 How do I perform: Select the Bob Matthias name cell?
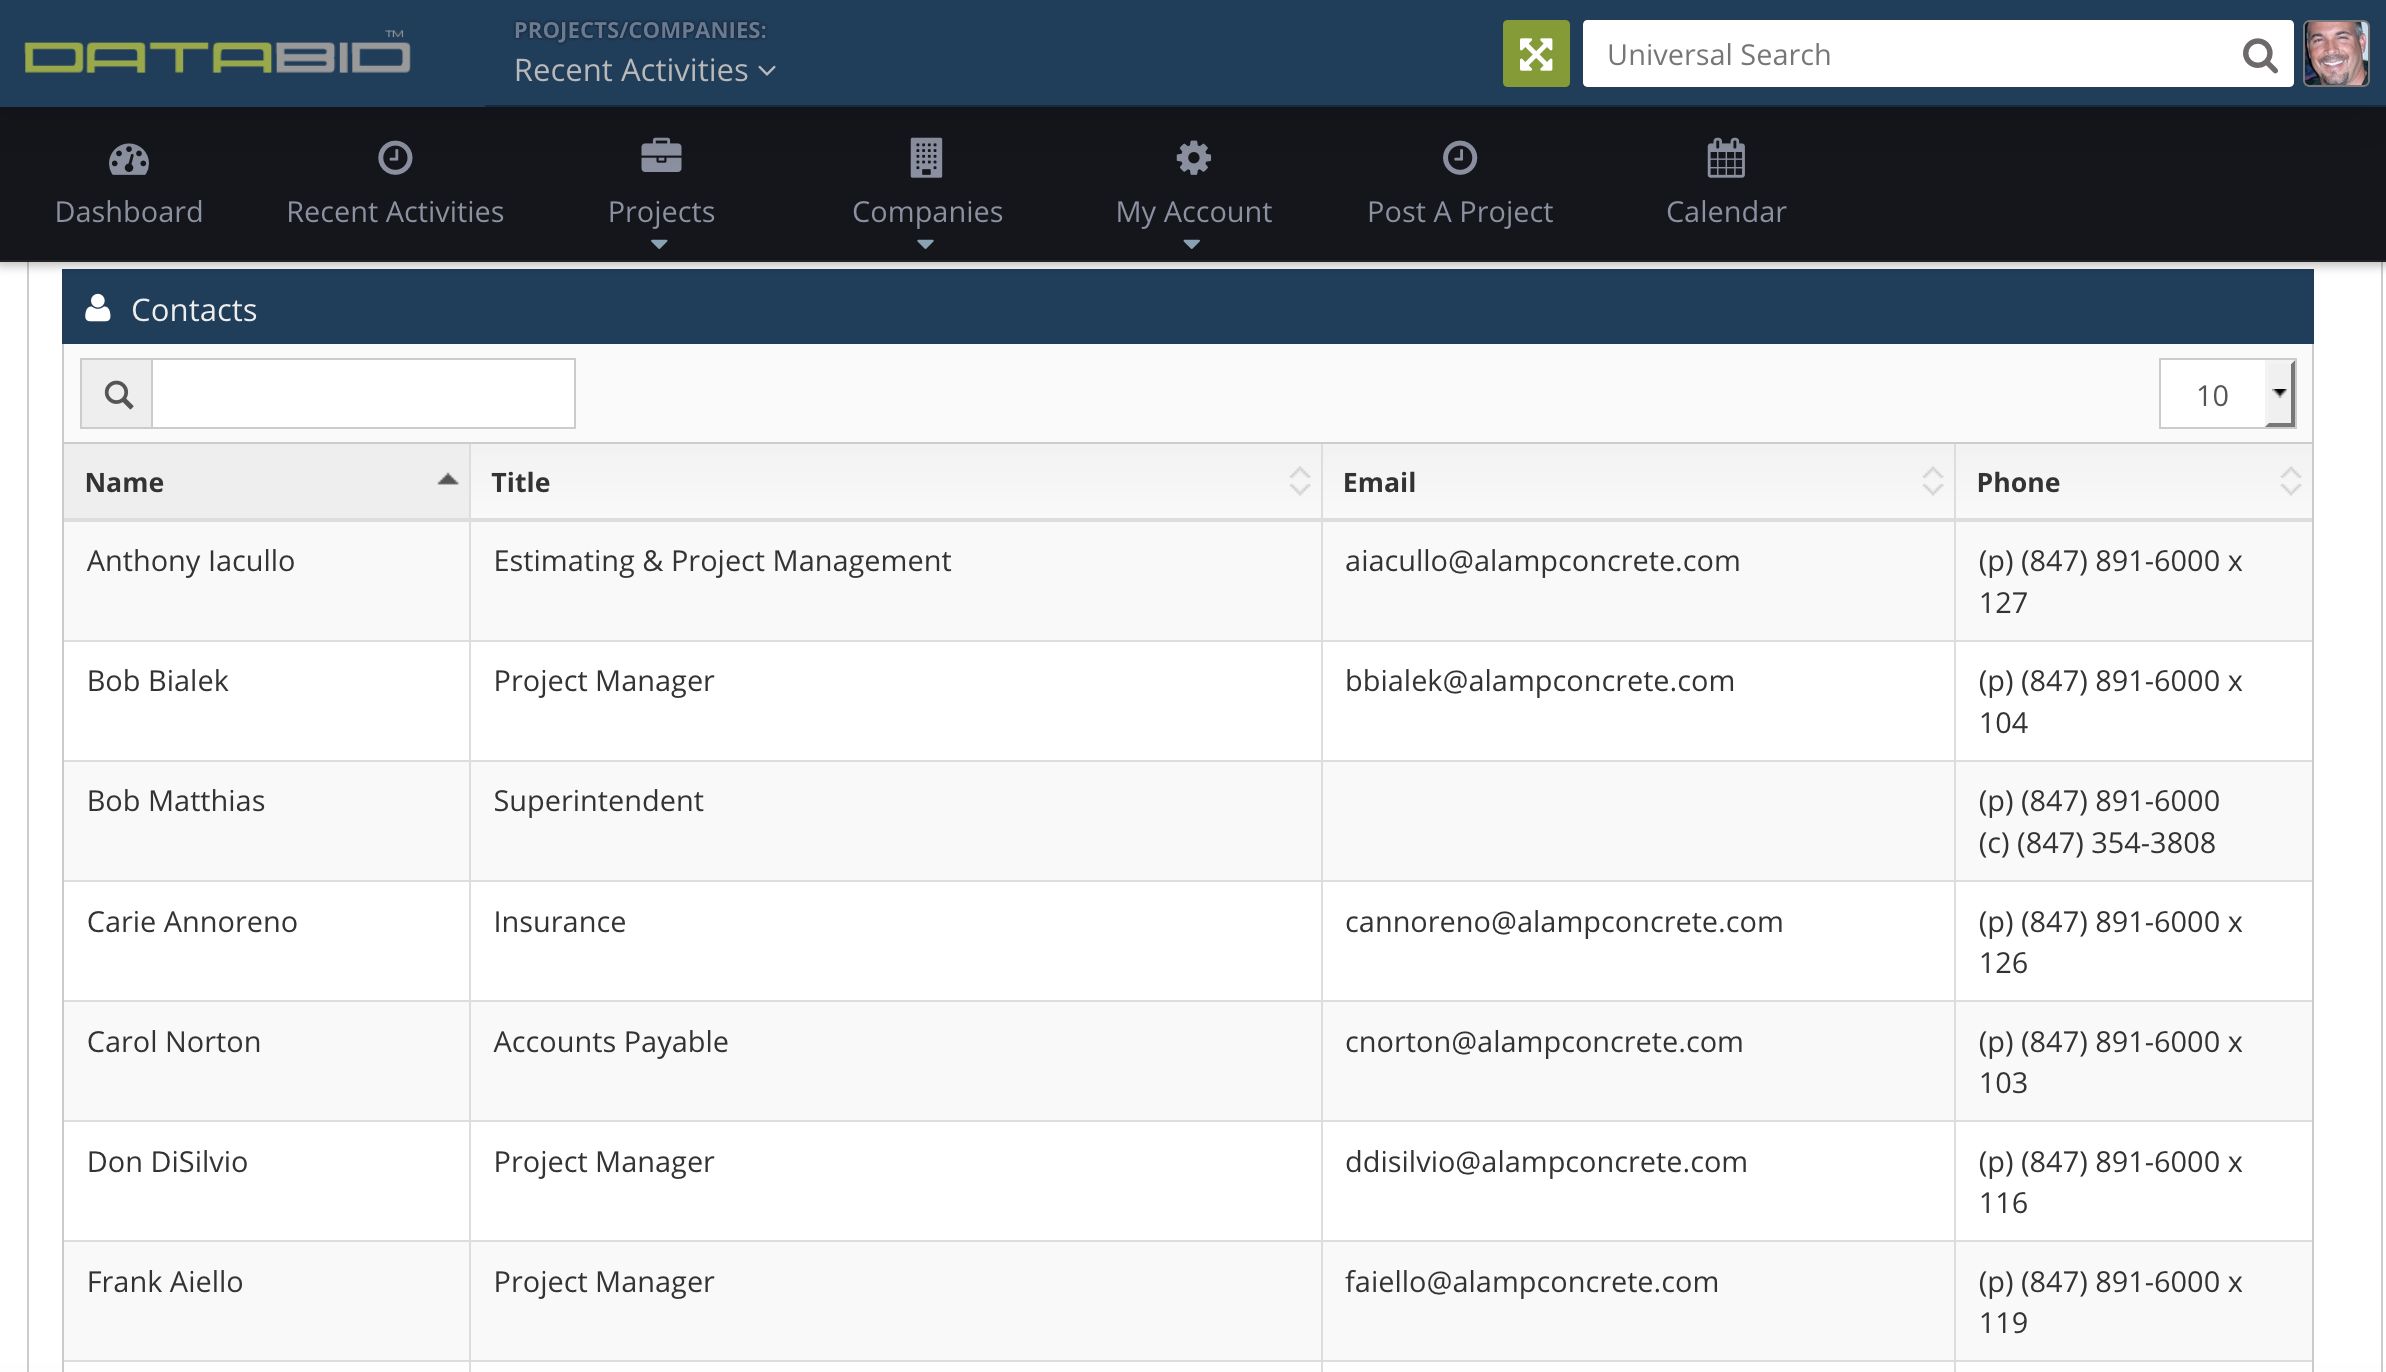tap(266, 821)
